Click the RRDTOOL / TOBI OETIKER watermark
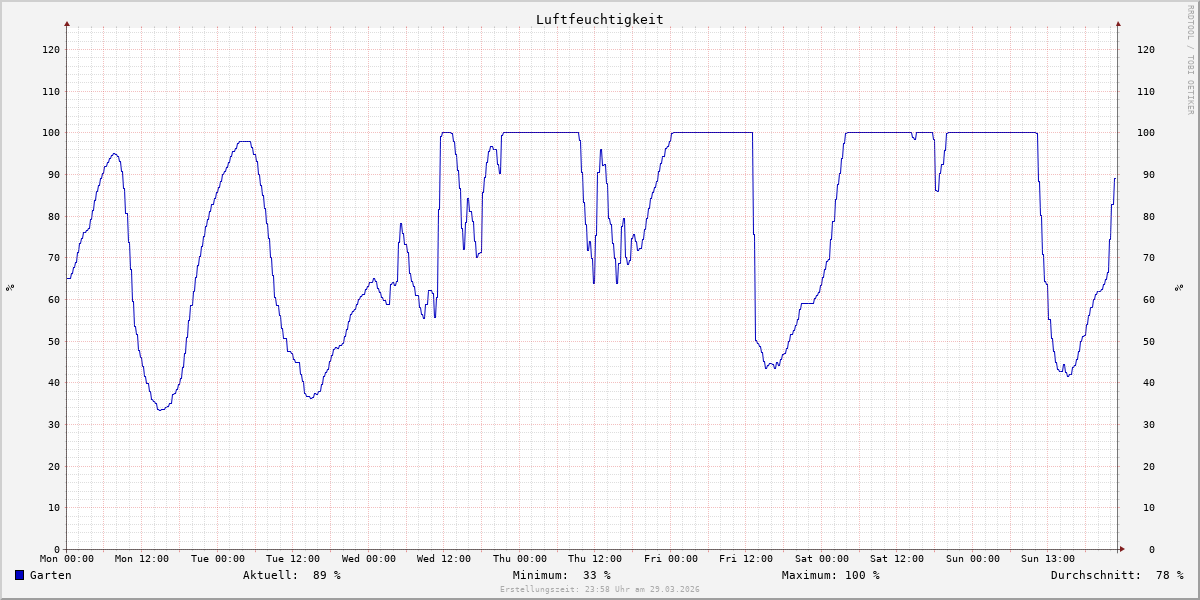1200x600 pixels. 1189,59
